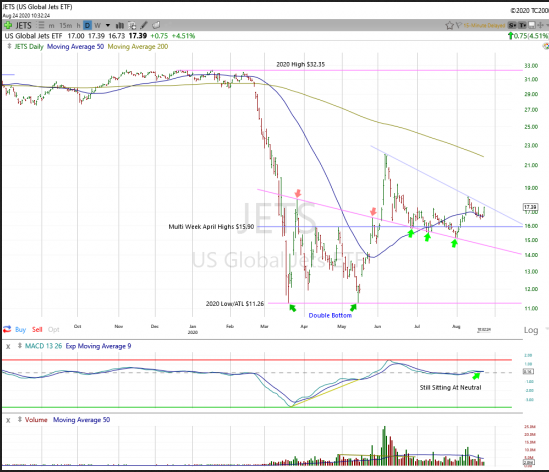Click the Aug date axis label
The height and width of the screenshot is (472, 549).
pos(456,326)
